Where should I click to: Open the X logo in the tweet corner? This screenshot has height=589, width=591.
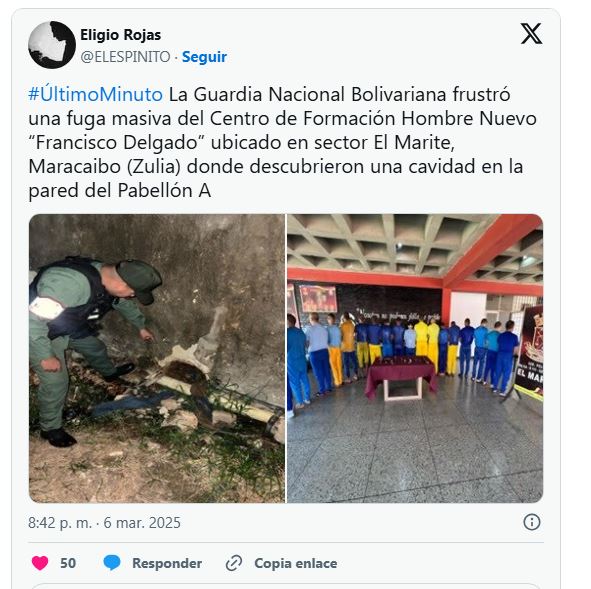click(x=531, y=34)
